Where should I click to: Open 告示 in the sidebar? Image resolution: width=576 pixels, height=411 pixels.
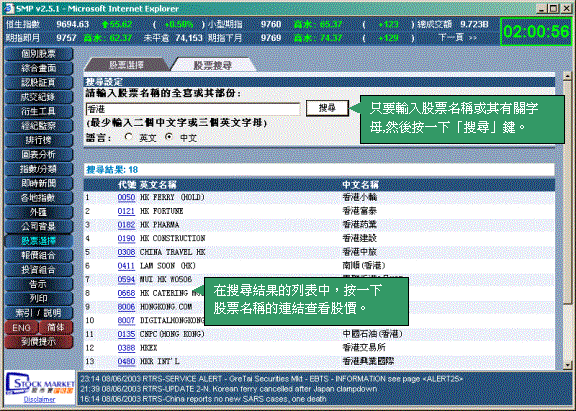click(x=39, y=284)
